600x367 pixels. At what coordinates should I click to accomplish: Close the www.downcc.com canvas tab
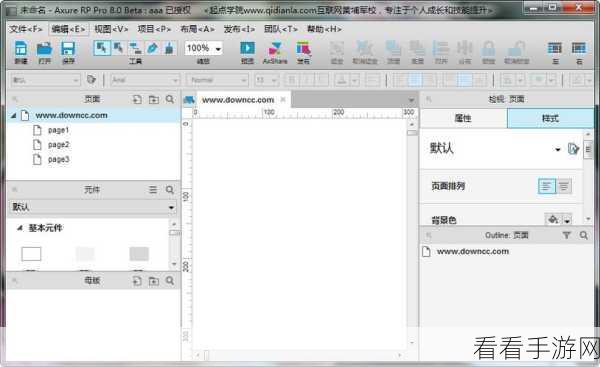[283, 99]
